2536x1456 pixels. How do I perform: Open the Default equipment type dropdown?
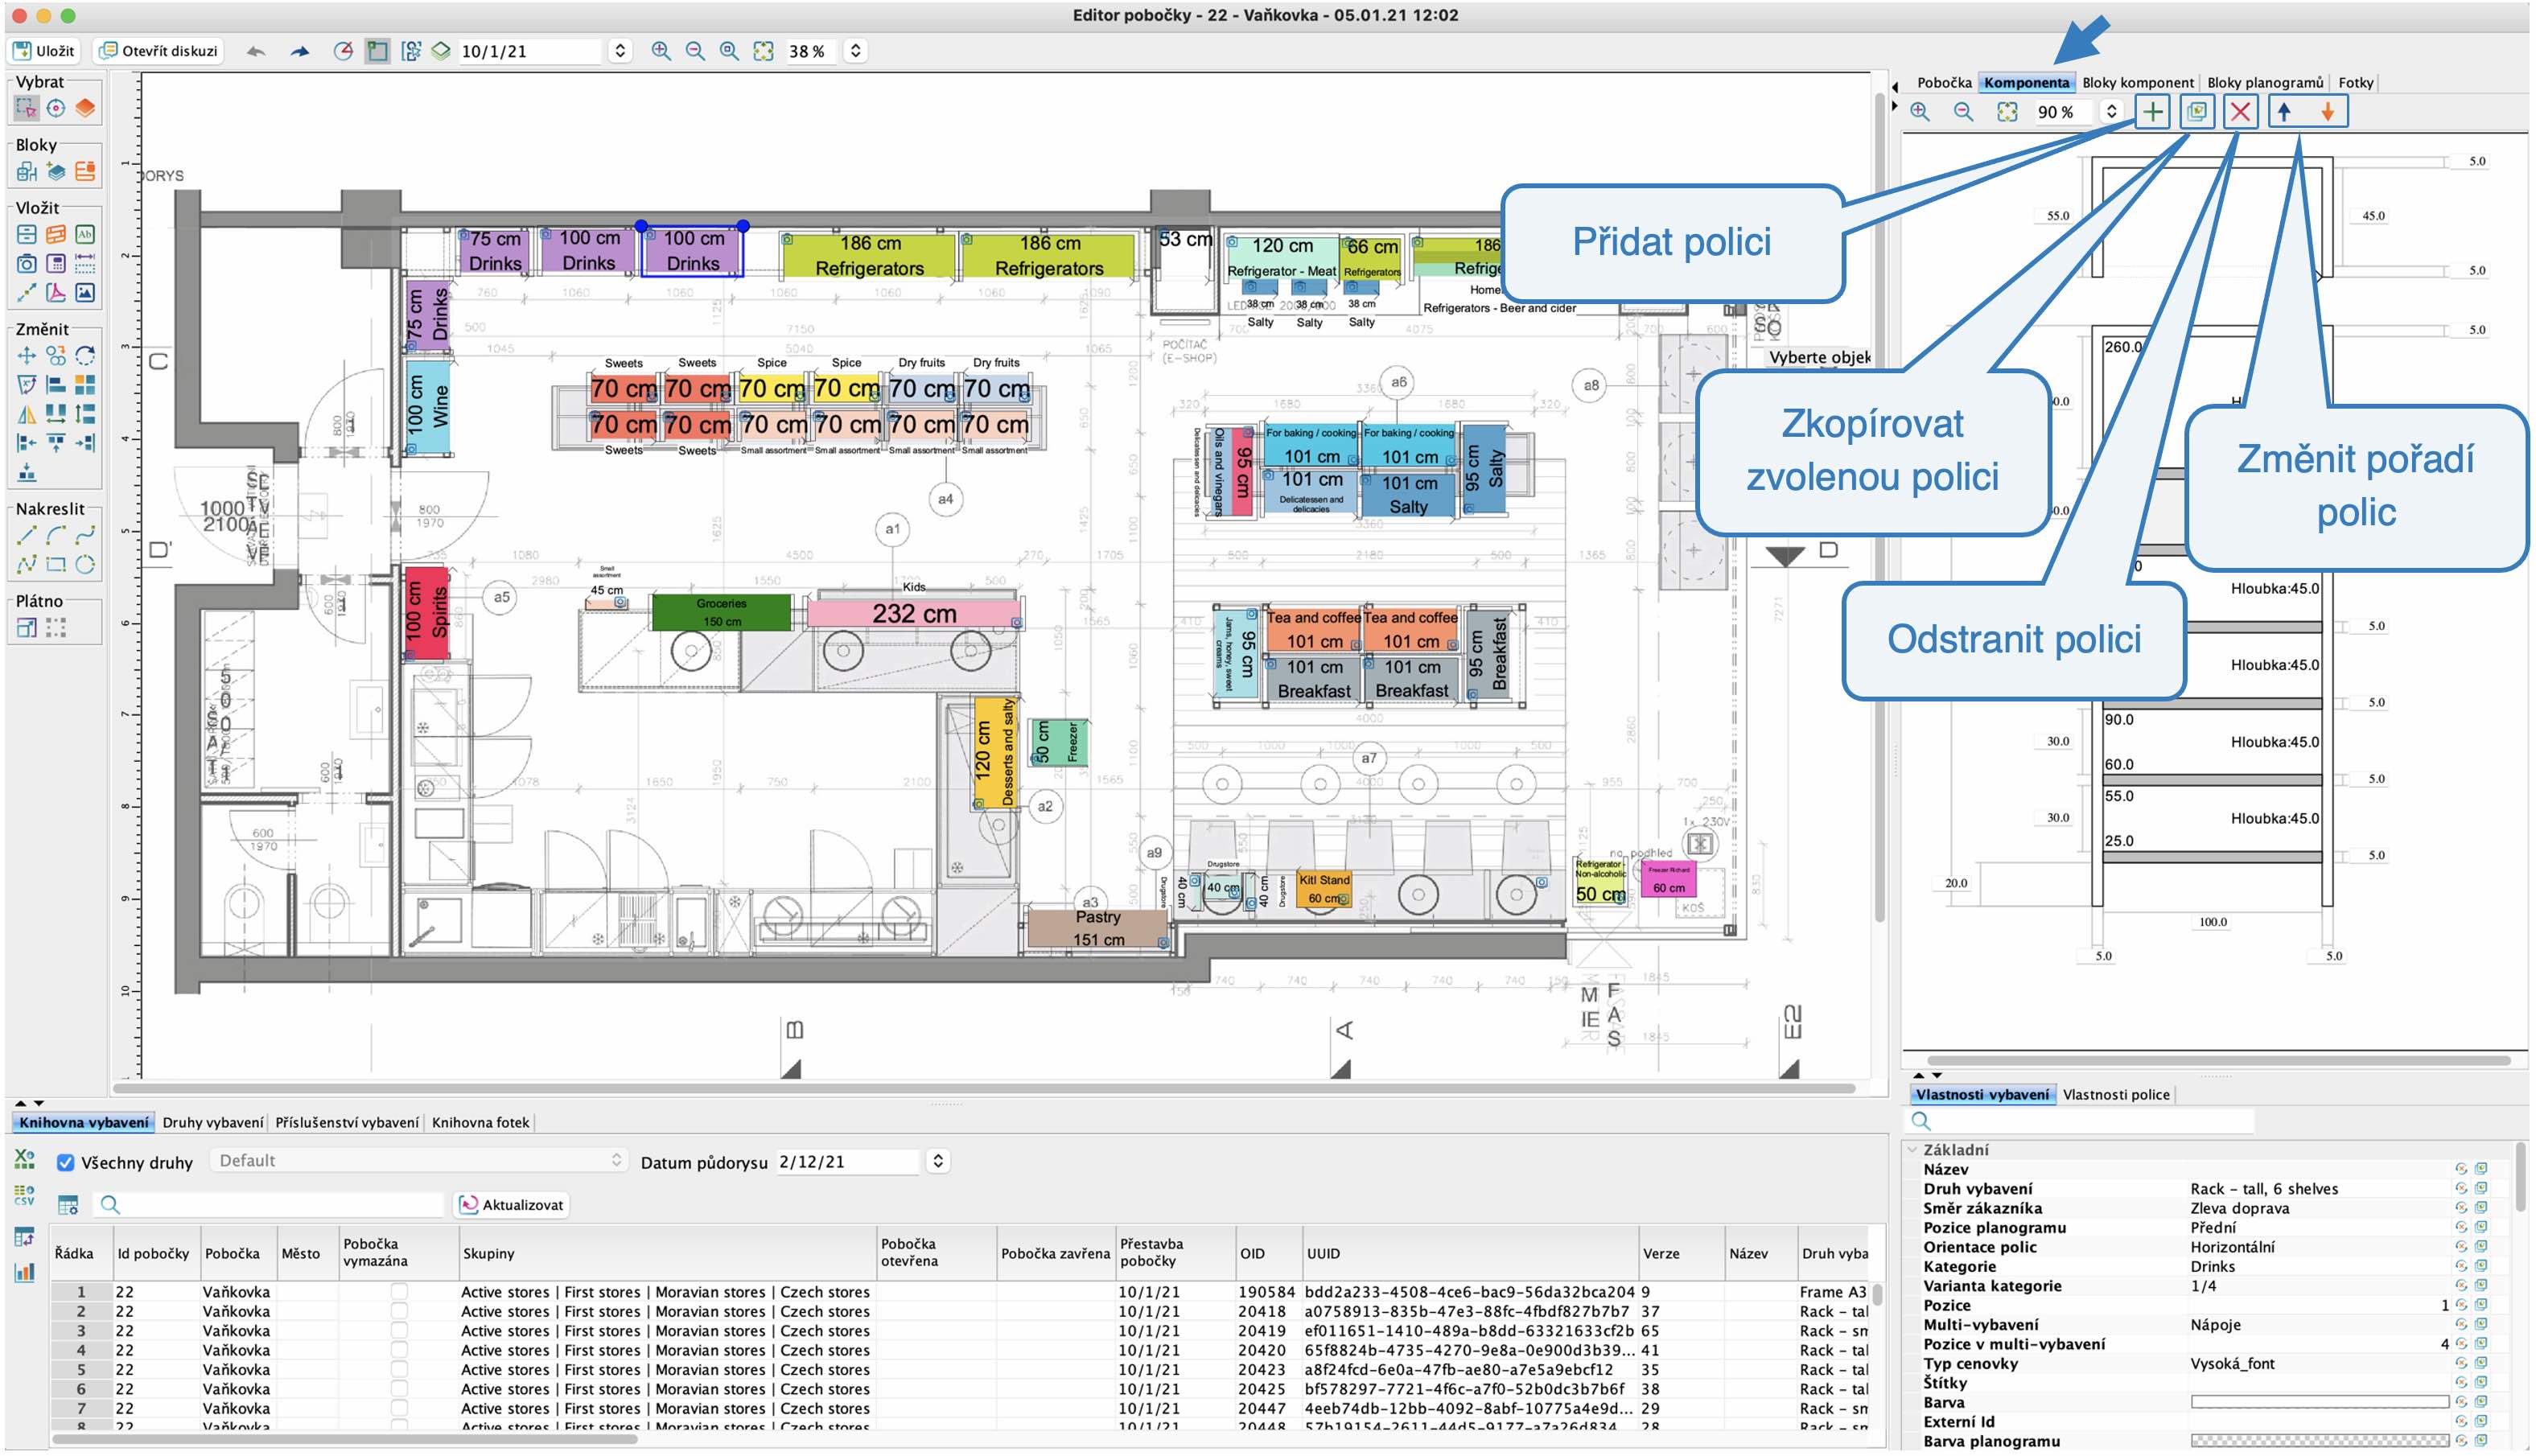pyautogui.click(x=419, y=1160)
